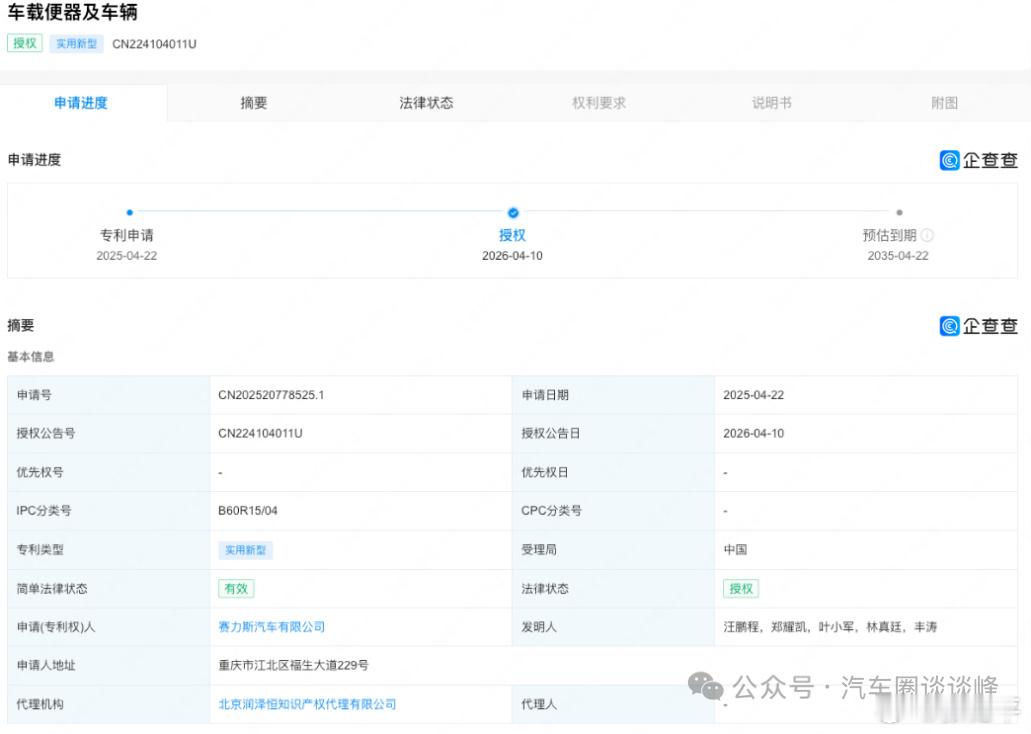
Task: Select the 说明书 tab
Action: 772,101
